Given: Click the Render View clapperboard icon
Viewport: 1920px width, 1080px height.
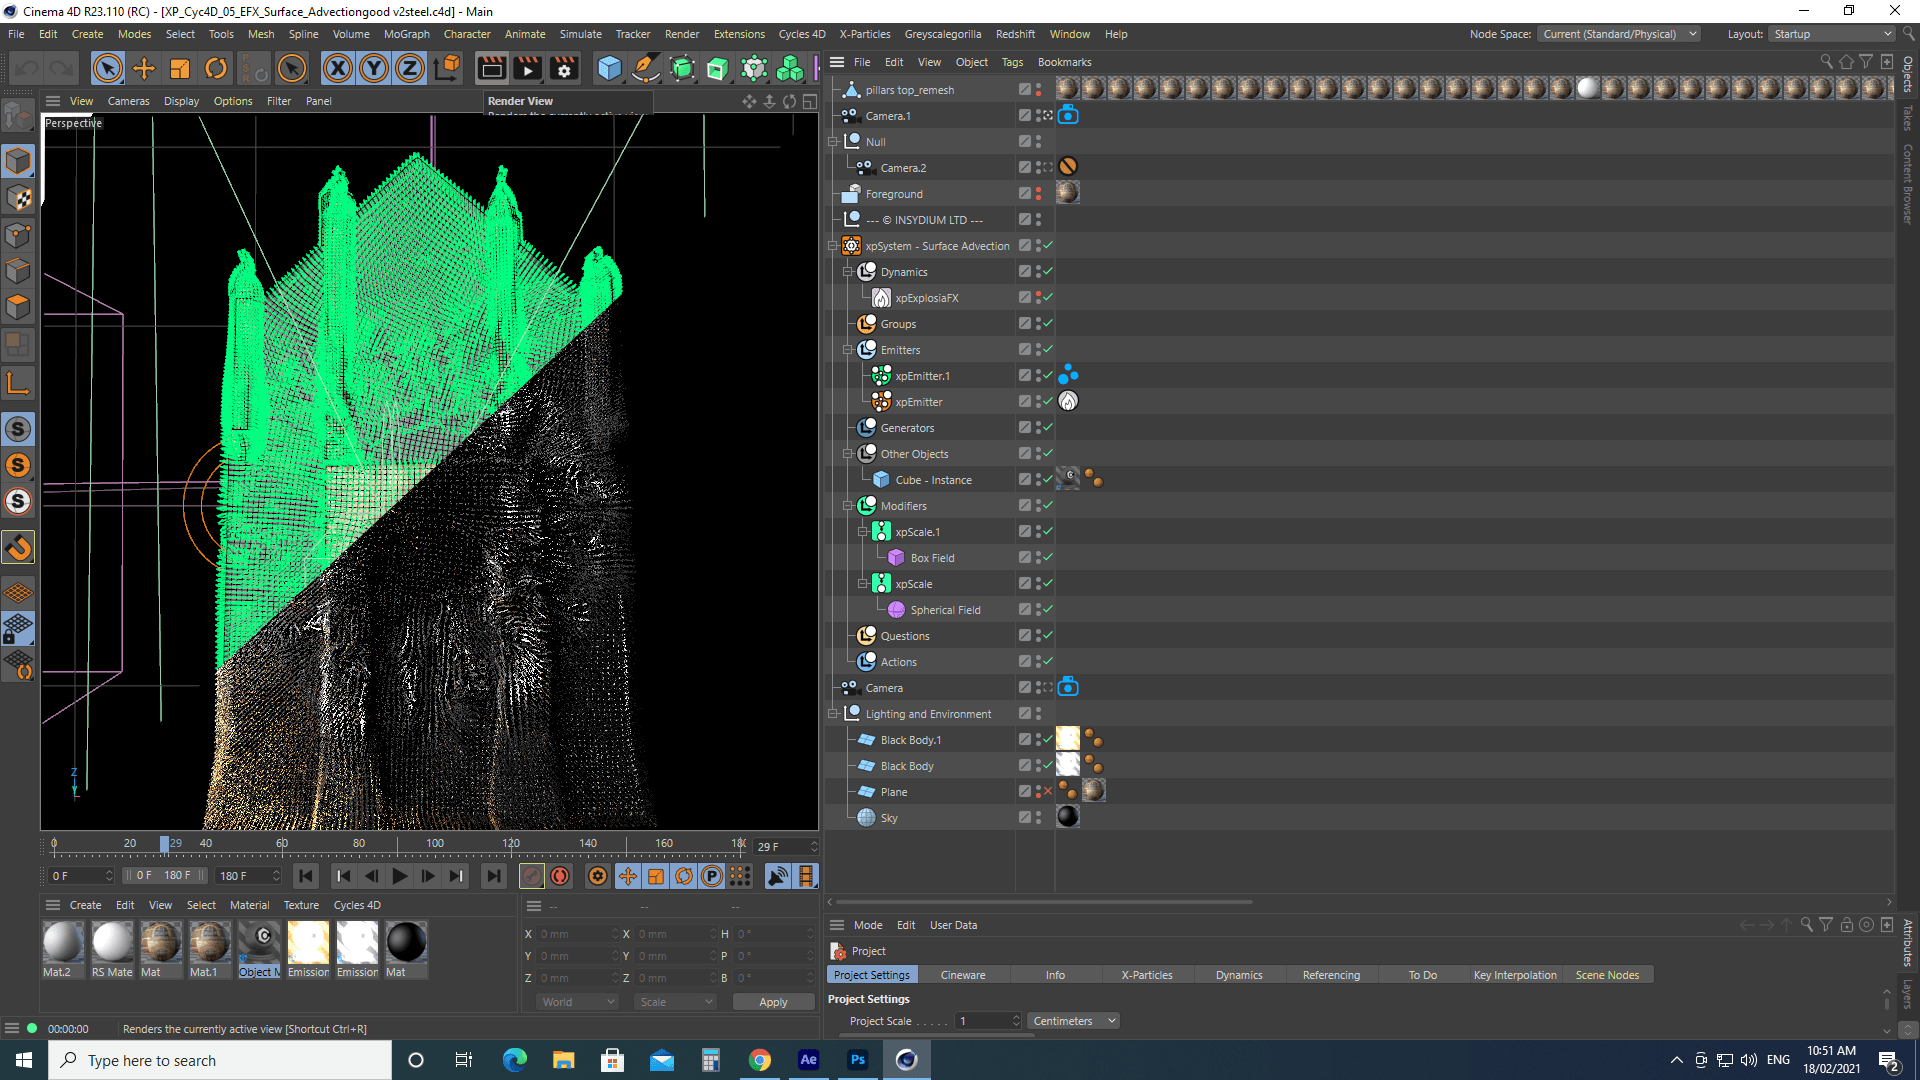Looking at the screenshot, I should click(x=491, y=68).
